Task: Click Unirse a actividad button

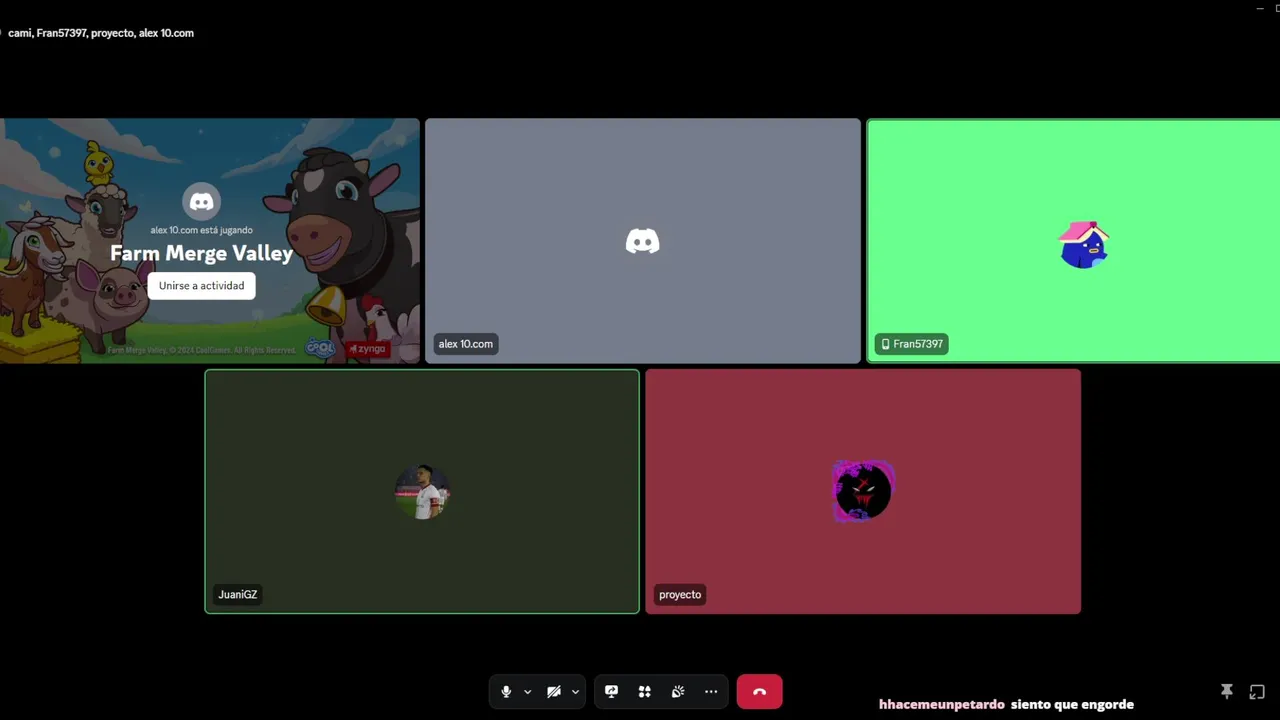Action: [x=201, y=286]
